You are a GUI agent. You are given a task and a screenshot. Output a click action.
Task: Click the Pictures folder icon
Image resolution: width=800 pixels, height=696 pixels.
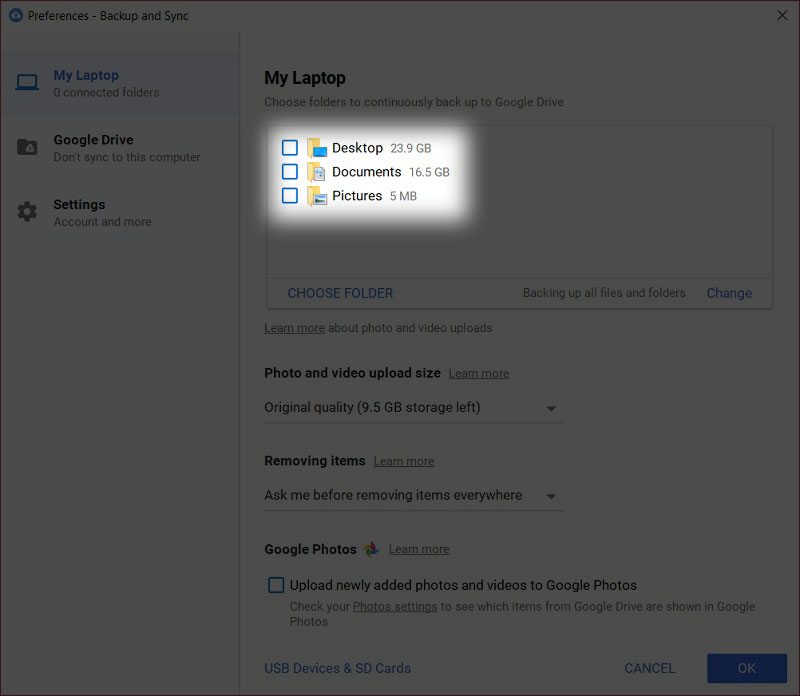(317, 196)
